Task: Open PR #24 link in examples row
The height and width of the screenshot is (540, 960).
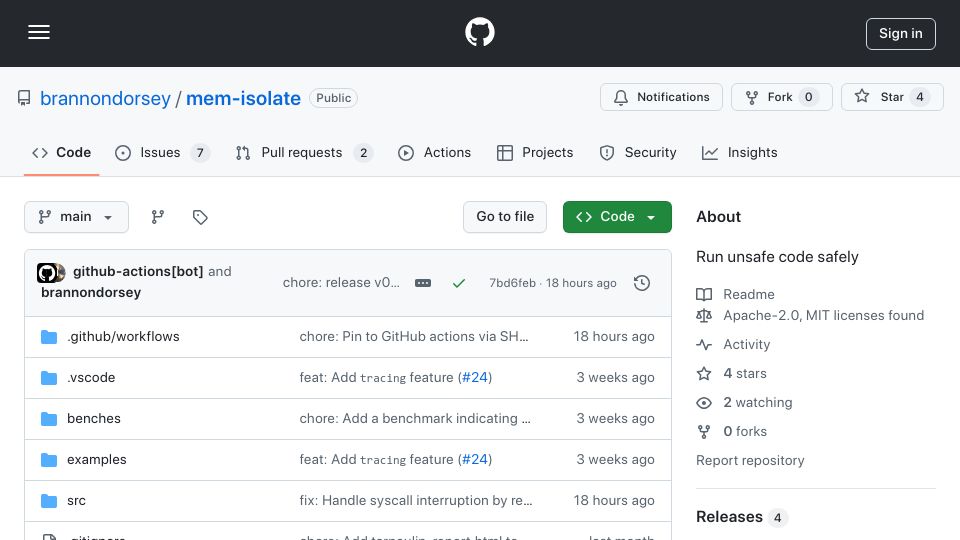Action: point(474,460)
